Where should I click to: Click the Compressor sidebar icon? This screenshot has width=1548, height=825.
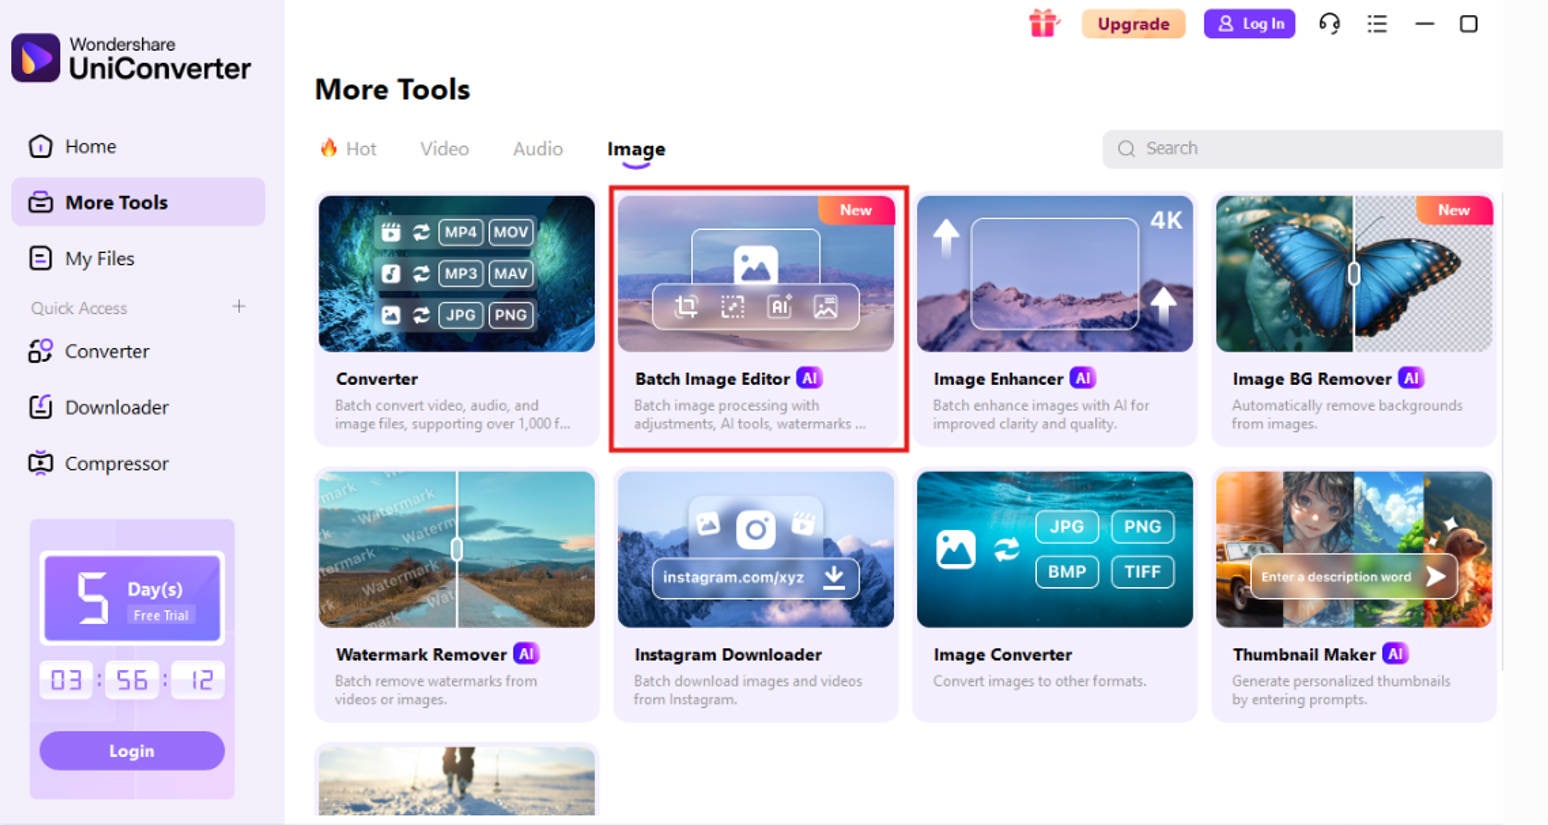[40, 463]
